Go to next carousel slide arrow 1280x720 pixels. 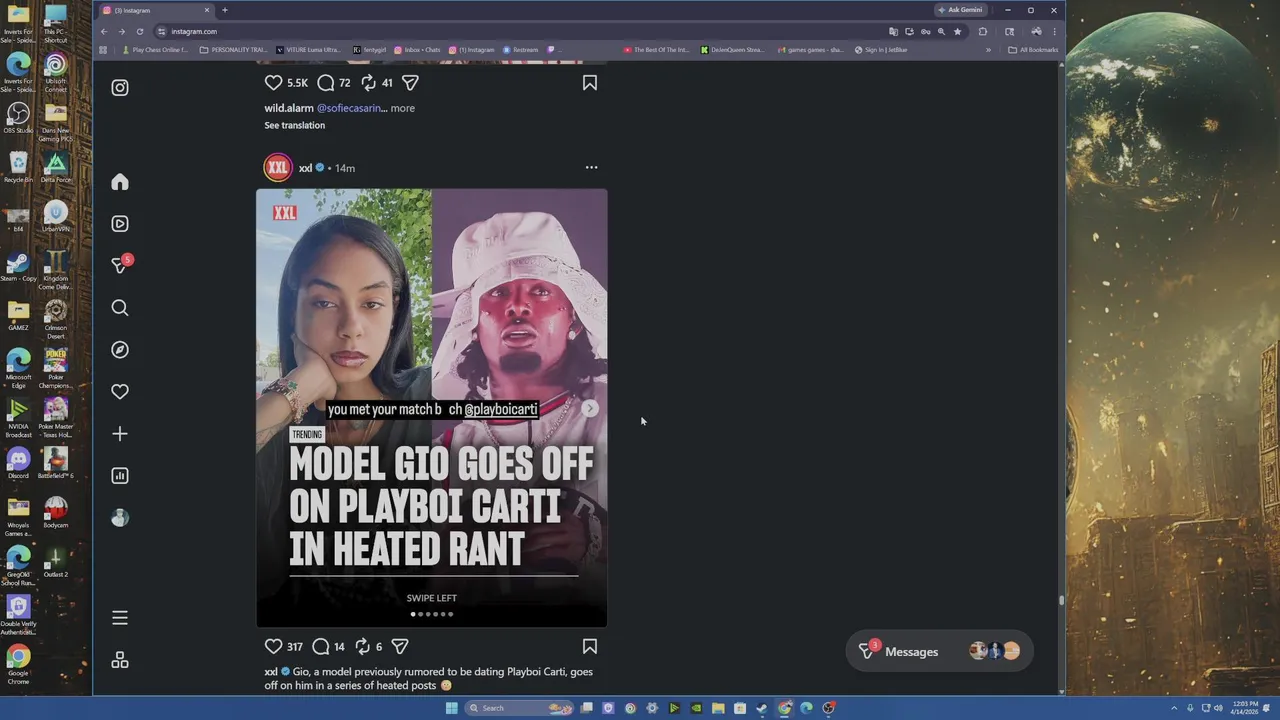(590, 408)
